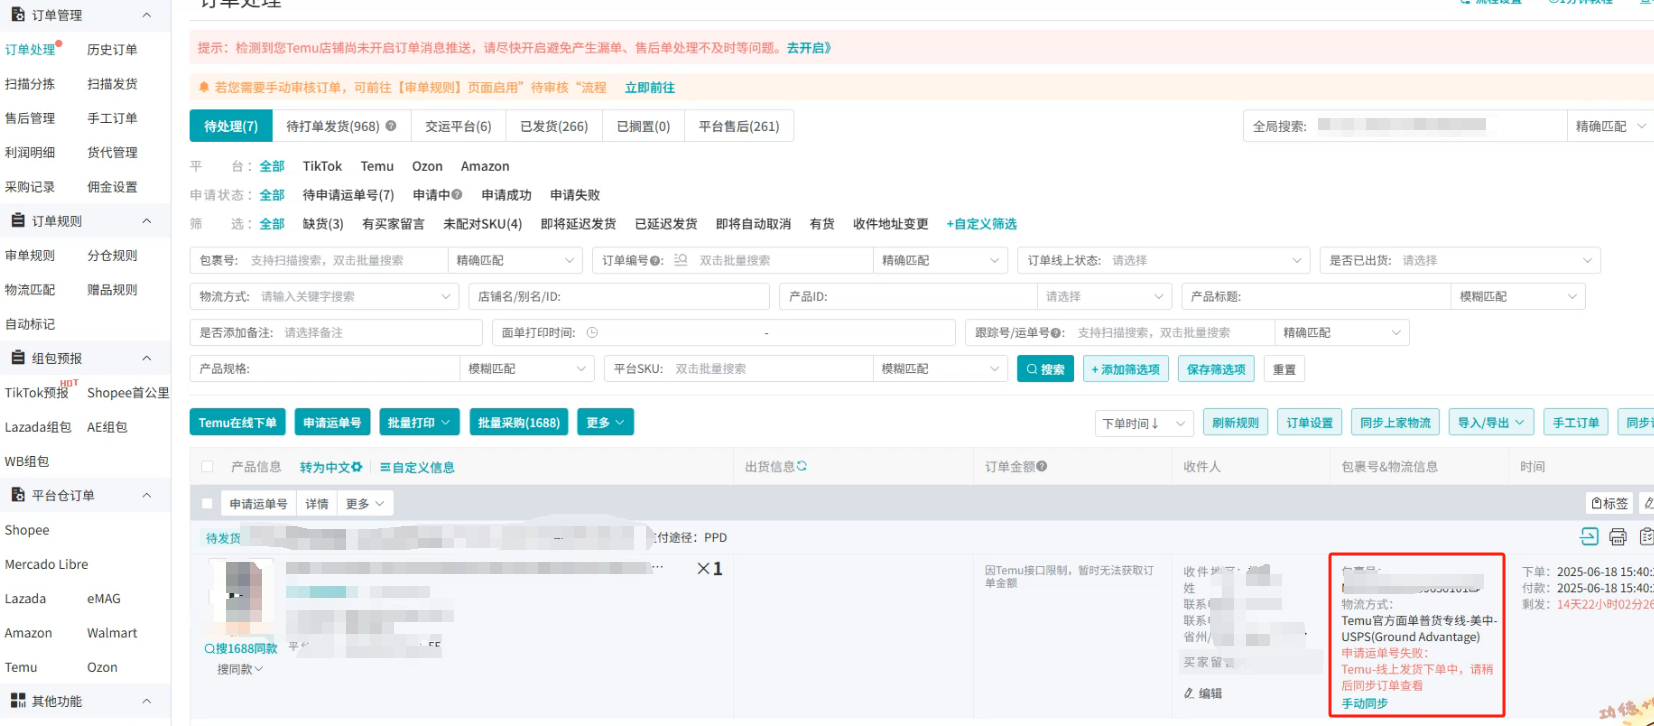Screen dimensions: 1654x726
Task: Tick the select-all checkbox in table header
Action: pyautogui.click(x=207, y=467)
